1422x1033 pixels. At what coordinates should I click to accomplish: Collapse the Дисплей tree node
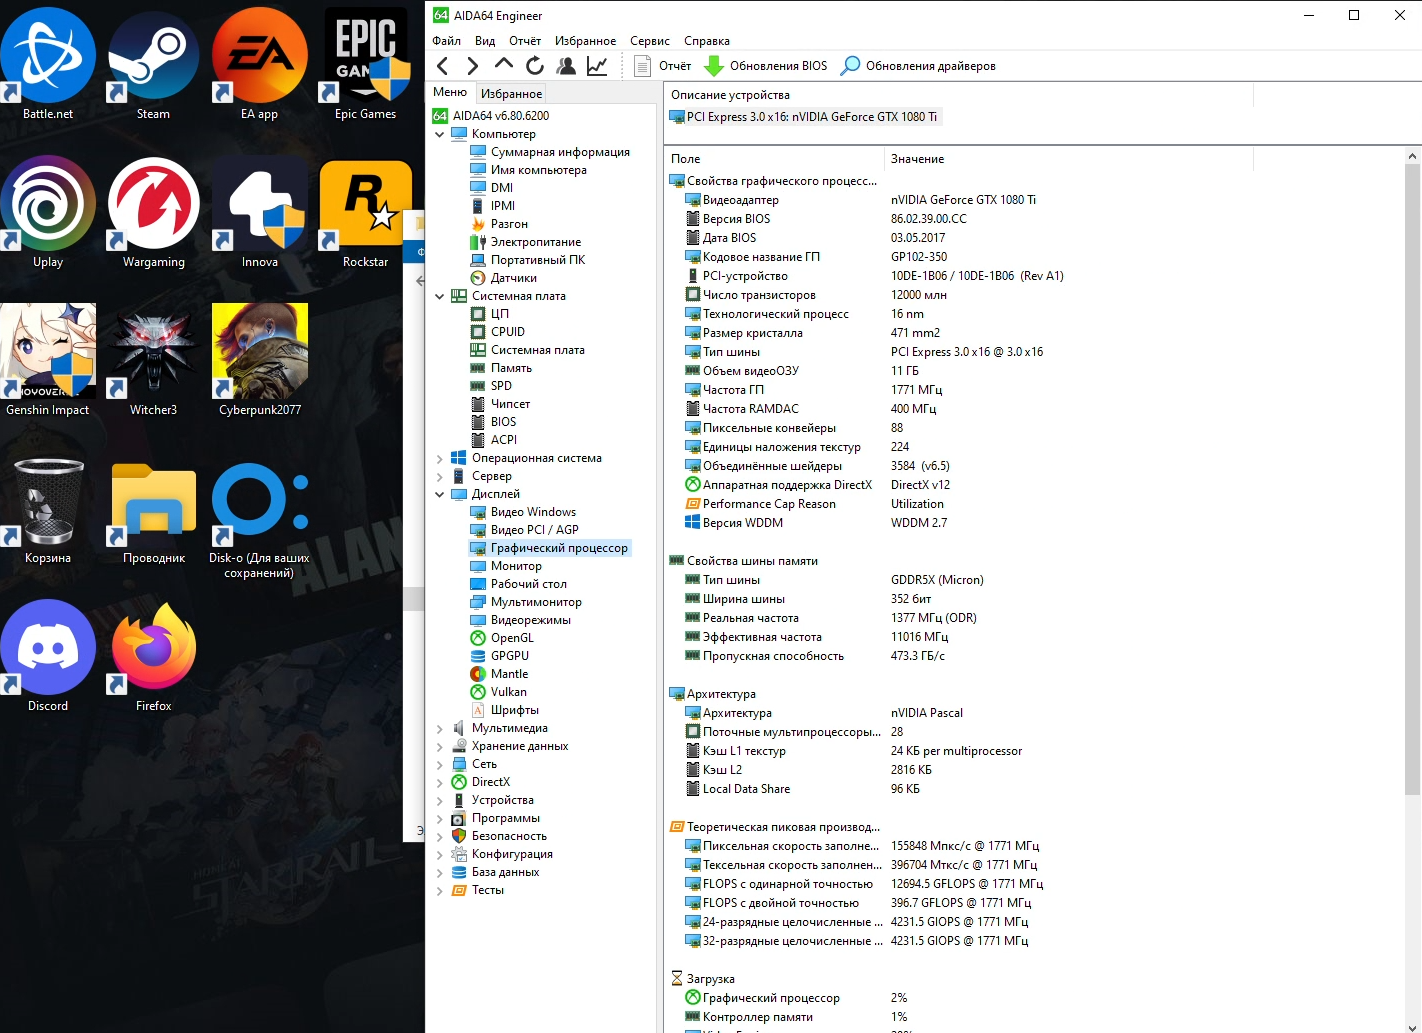[x=439, y=494]
